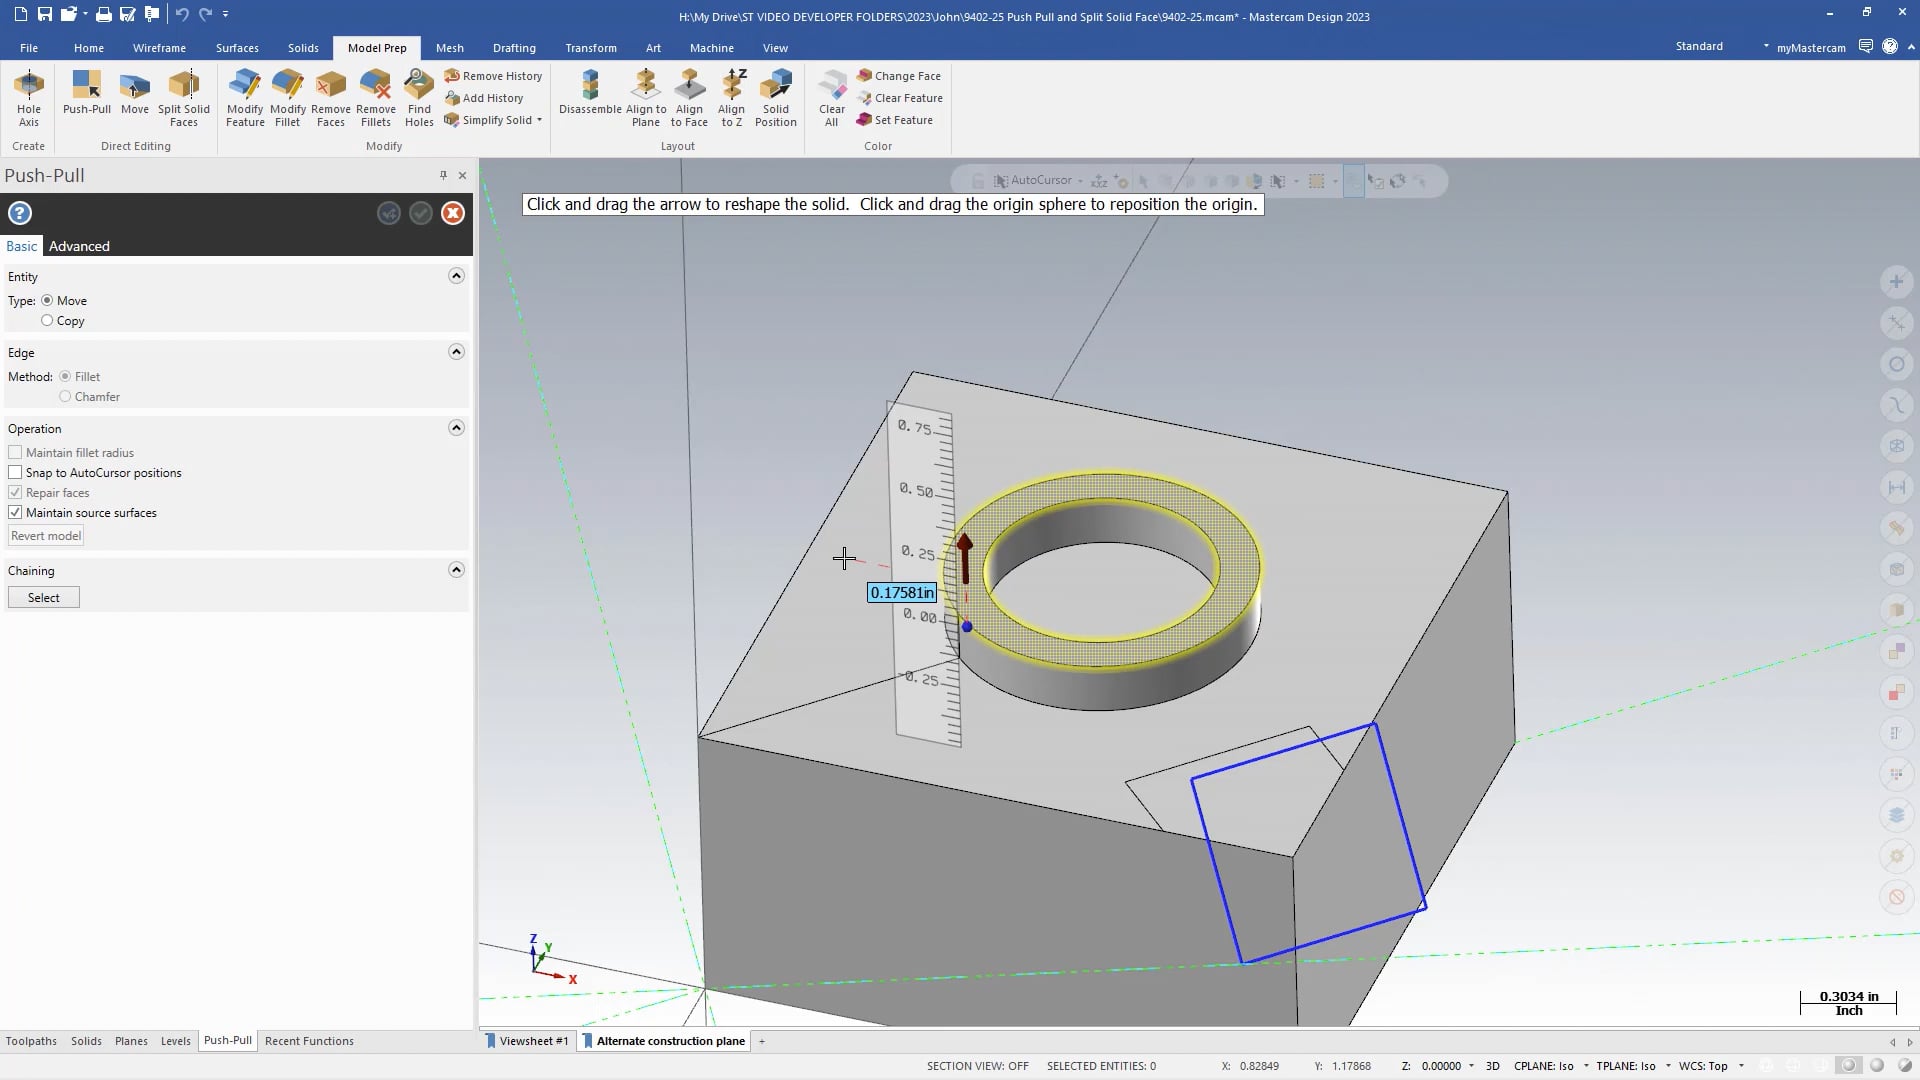This screenshot has height=1080, width=1920.
Task: Expand the Edge section panel
Action: click(x=456, y=352)
